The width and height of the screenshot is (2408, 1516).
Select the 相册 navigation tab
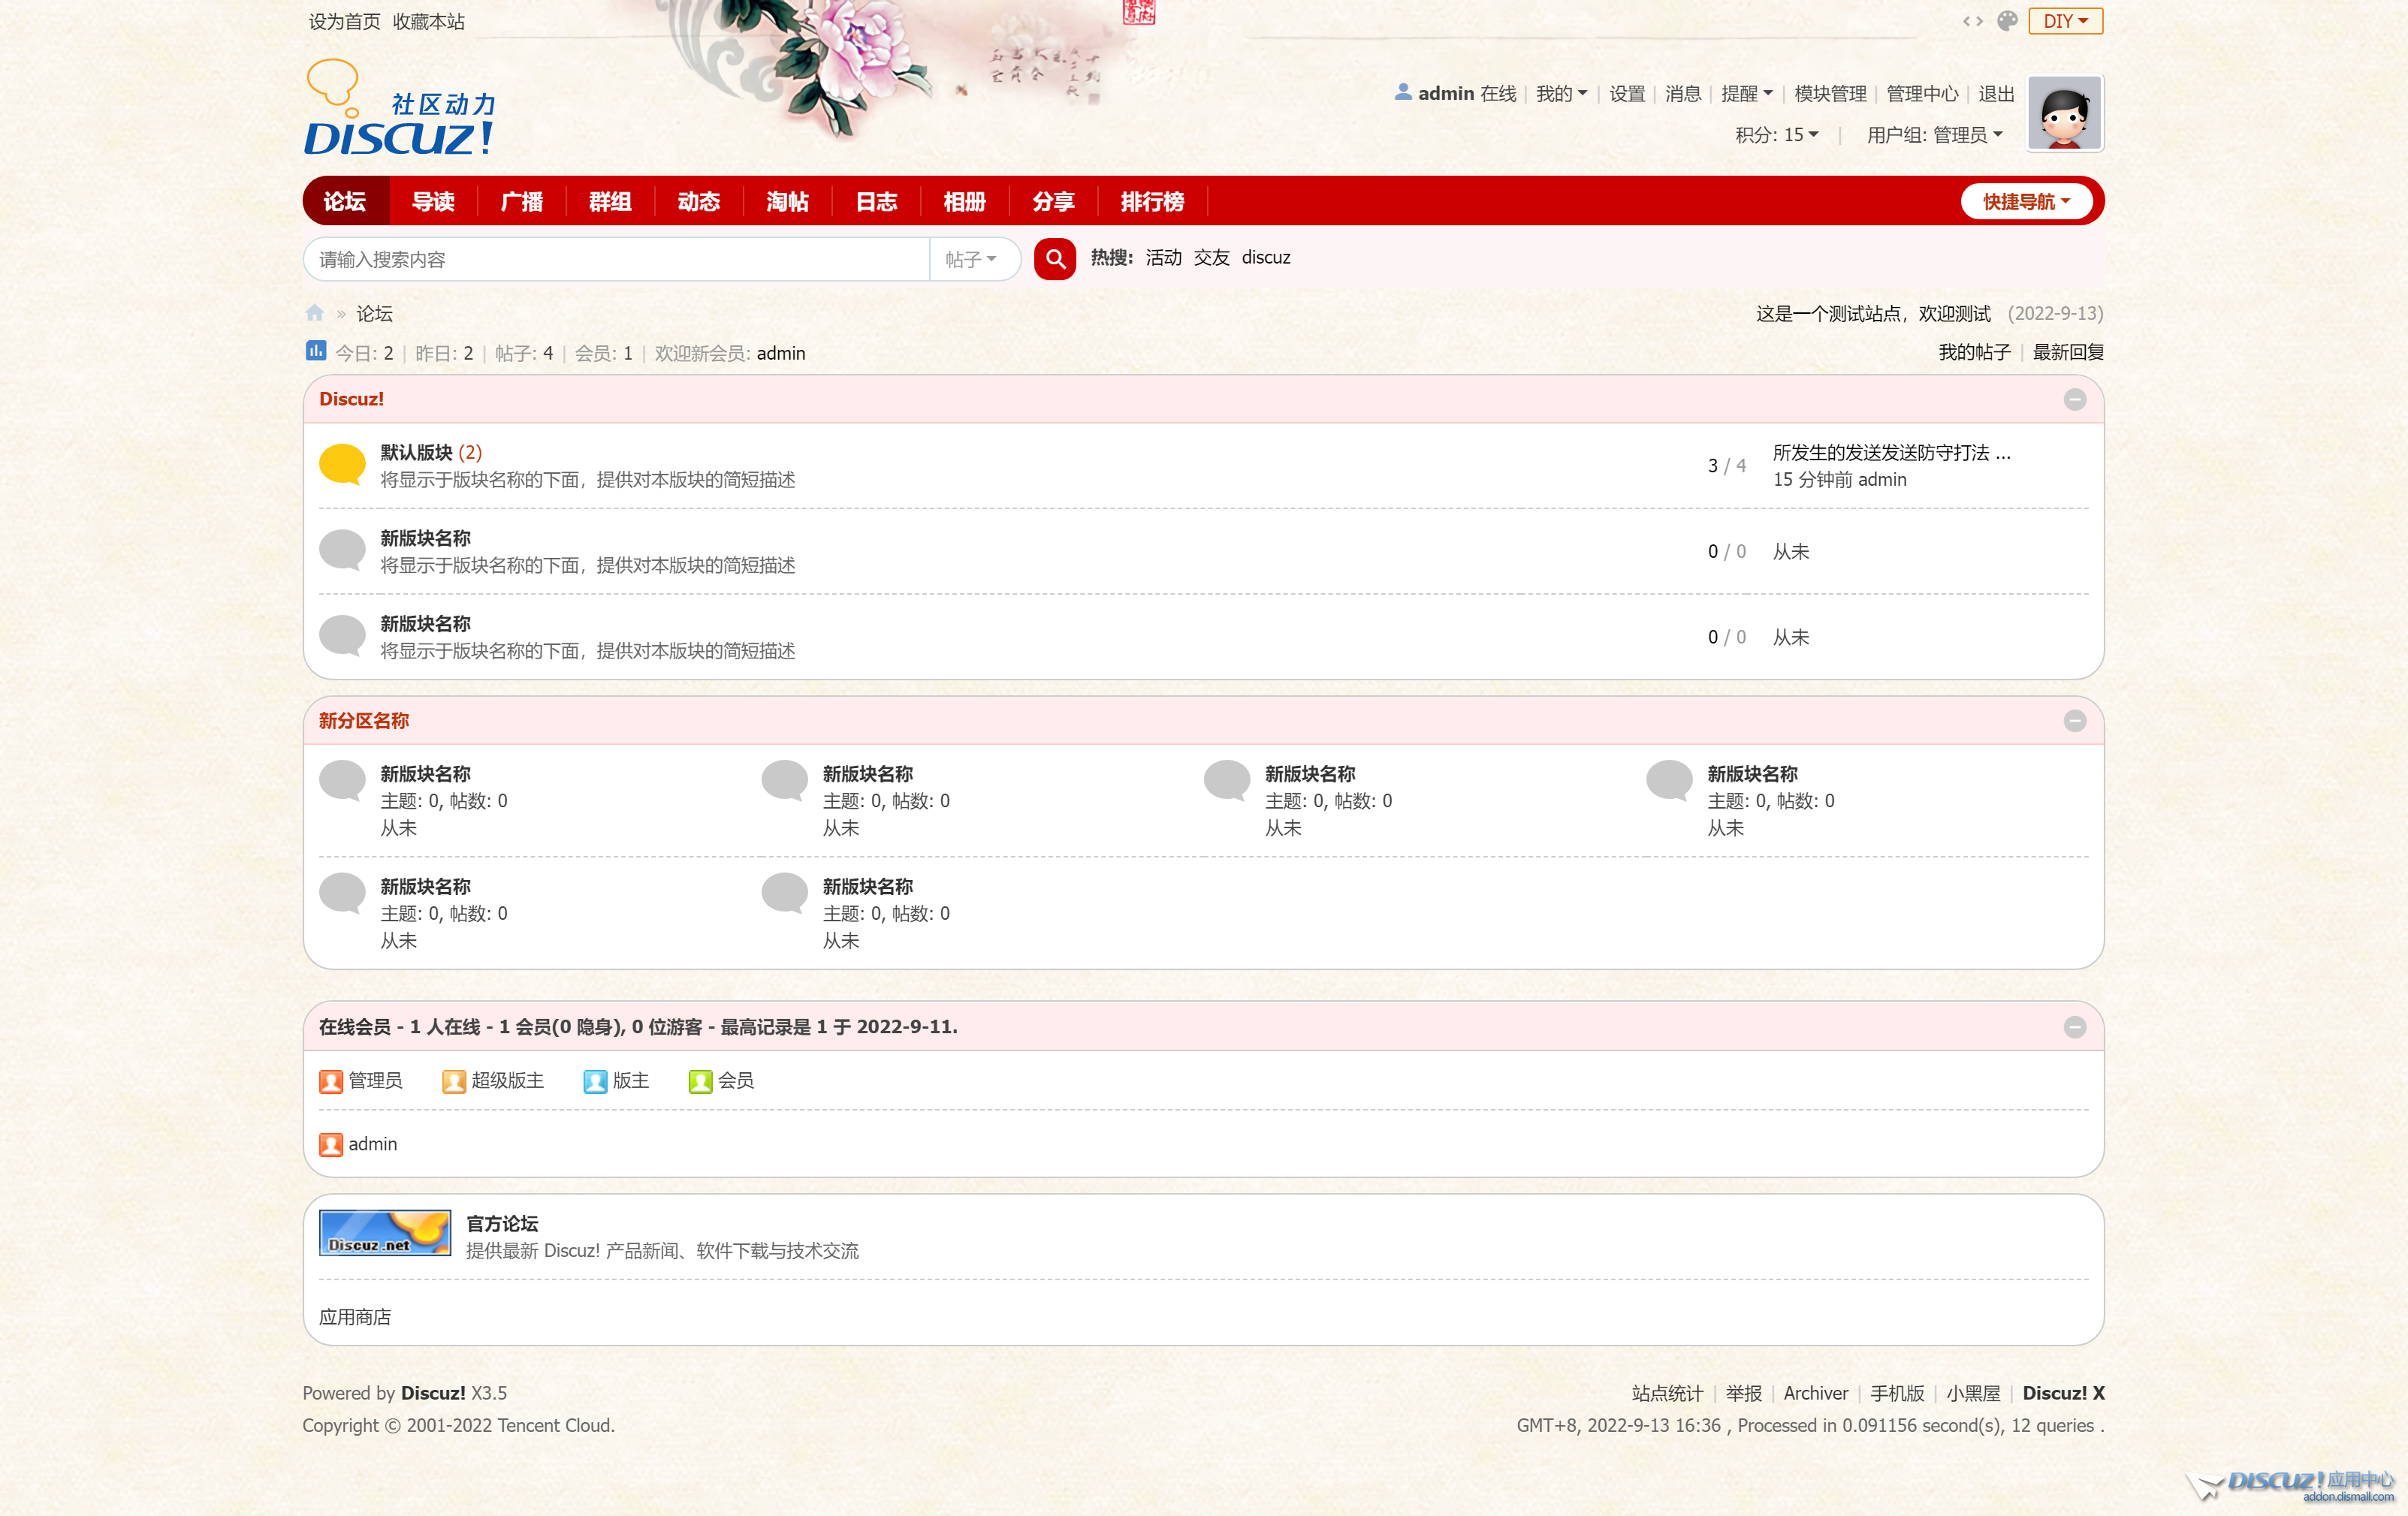coord(965,201)
